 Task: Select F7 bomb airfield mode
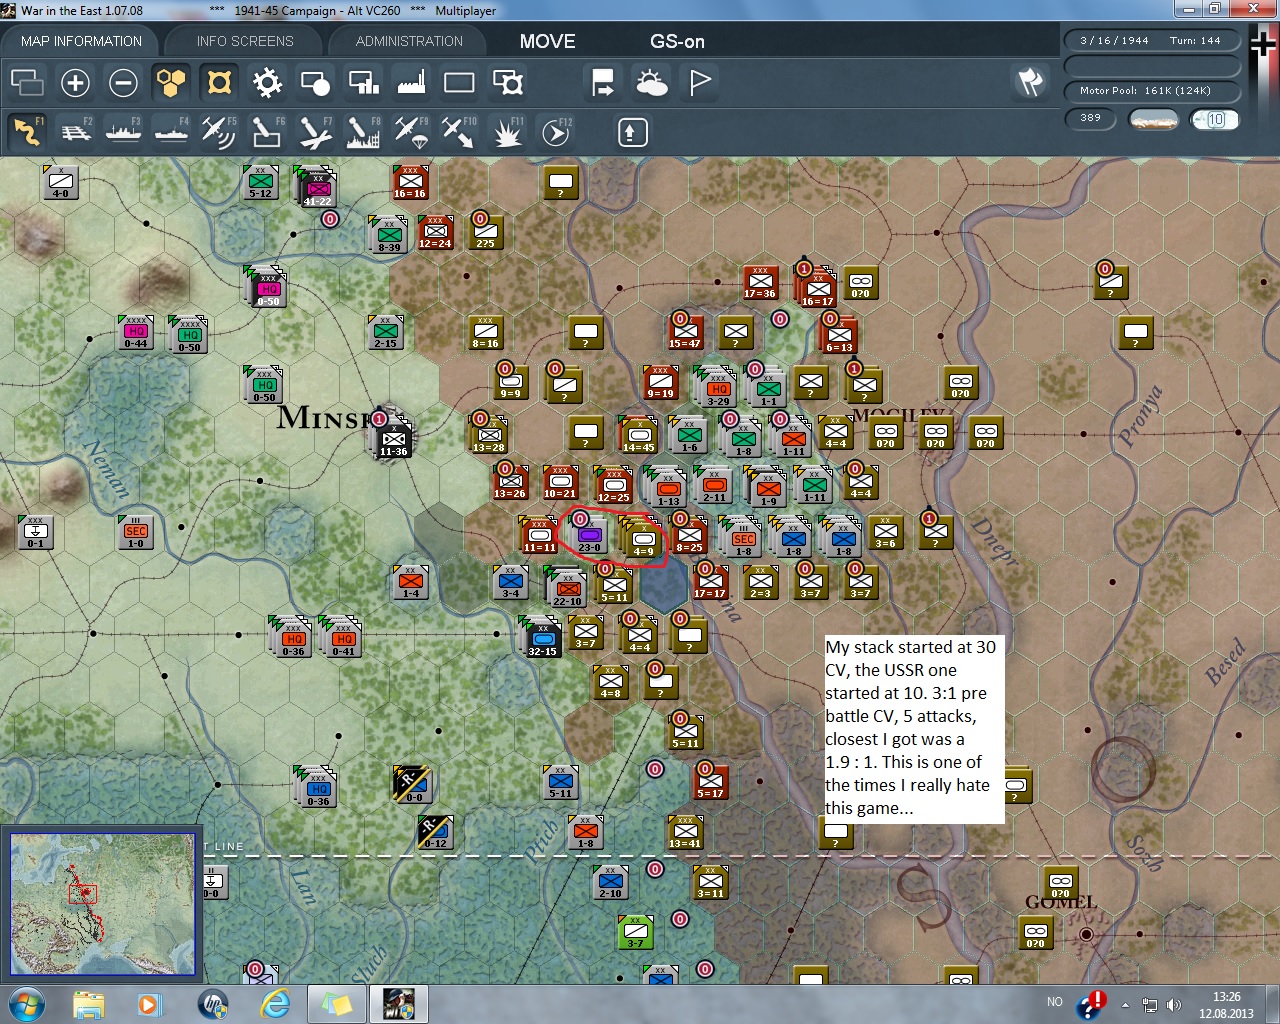click(315, 132)
